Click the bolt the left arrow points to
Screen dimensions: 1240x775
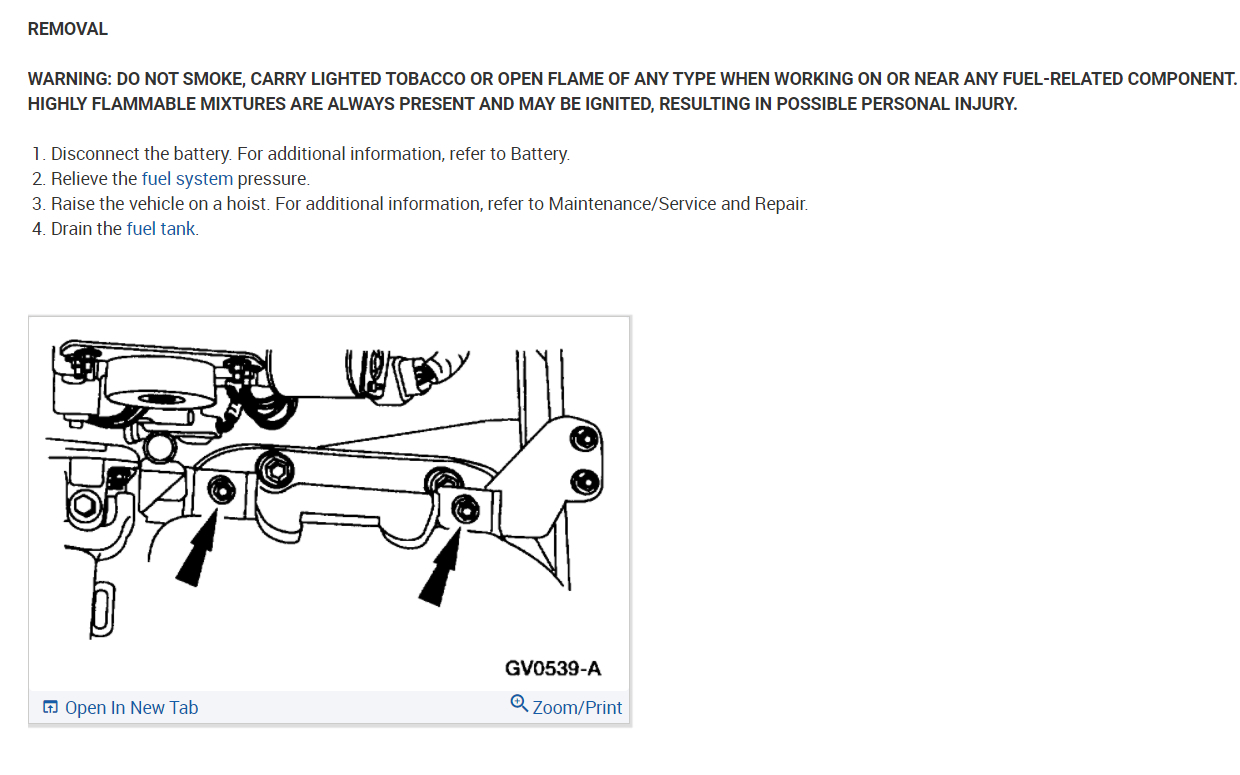click(x=222, y=489)
